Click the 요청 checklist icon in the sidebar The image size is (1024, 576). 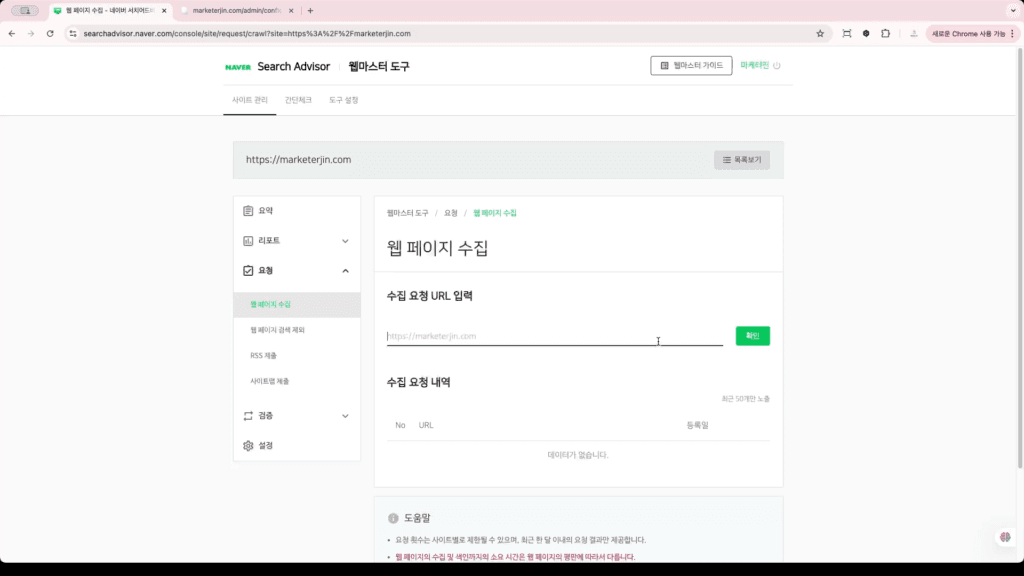click(x=247, y=271)
